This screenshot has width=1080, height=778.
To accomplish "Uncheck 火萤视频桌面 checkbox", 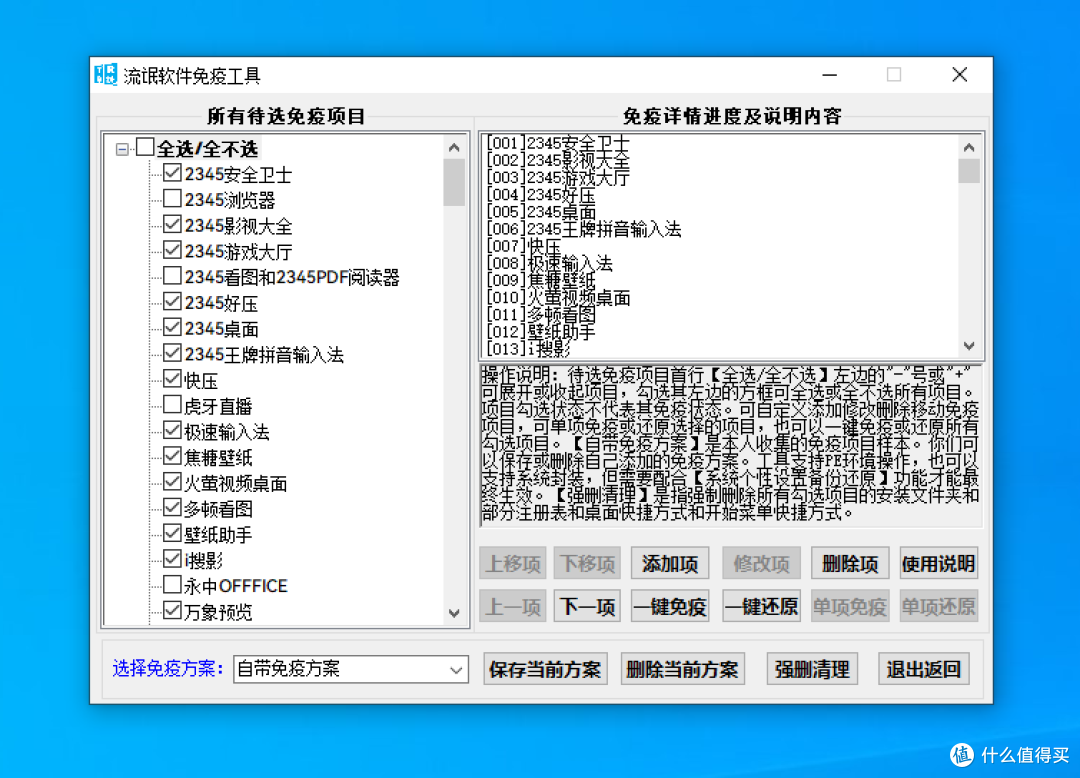I will coord(172,482).
